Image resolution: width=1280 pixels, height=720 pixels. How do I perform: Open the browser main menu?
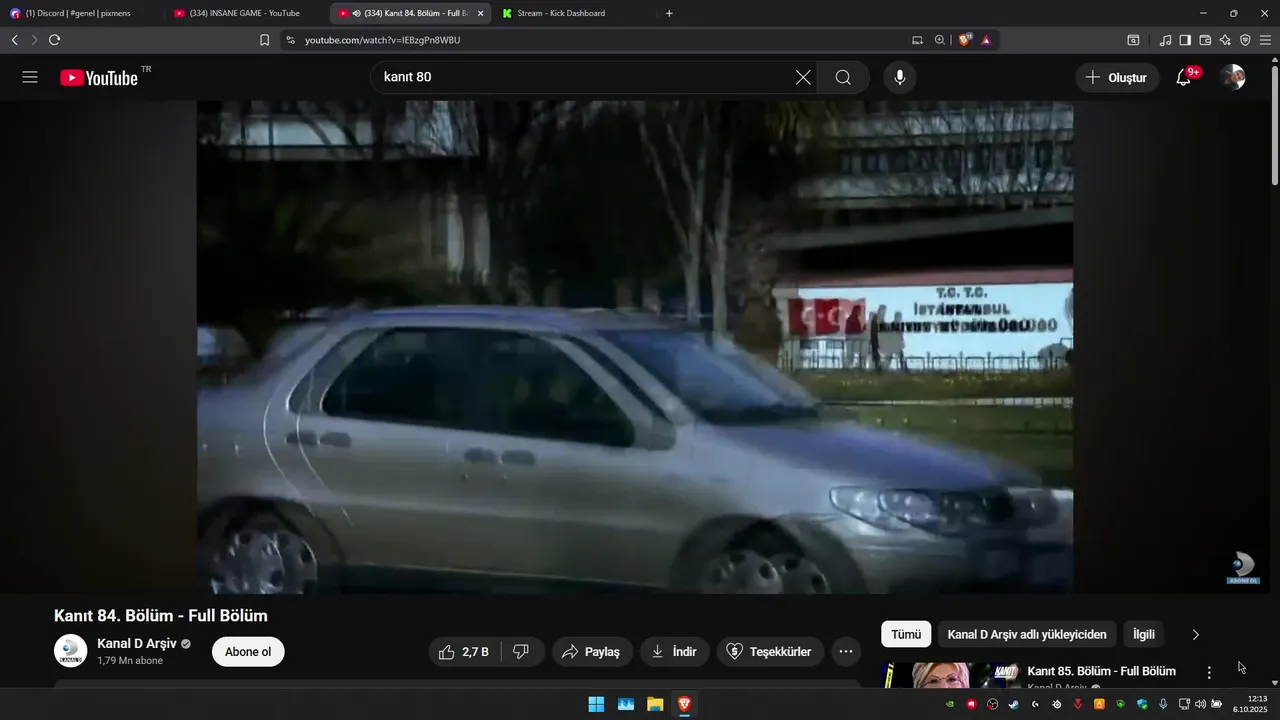point(1265,40)
